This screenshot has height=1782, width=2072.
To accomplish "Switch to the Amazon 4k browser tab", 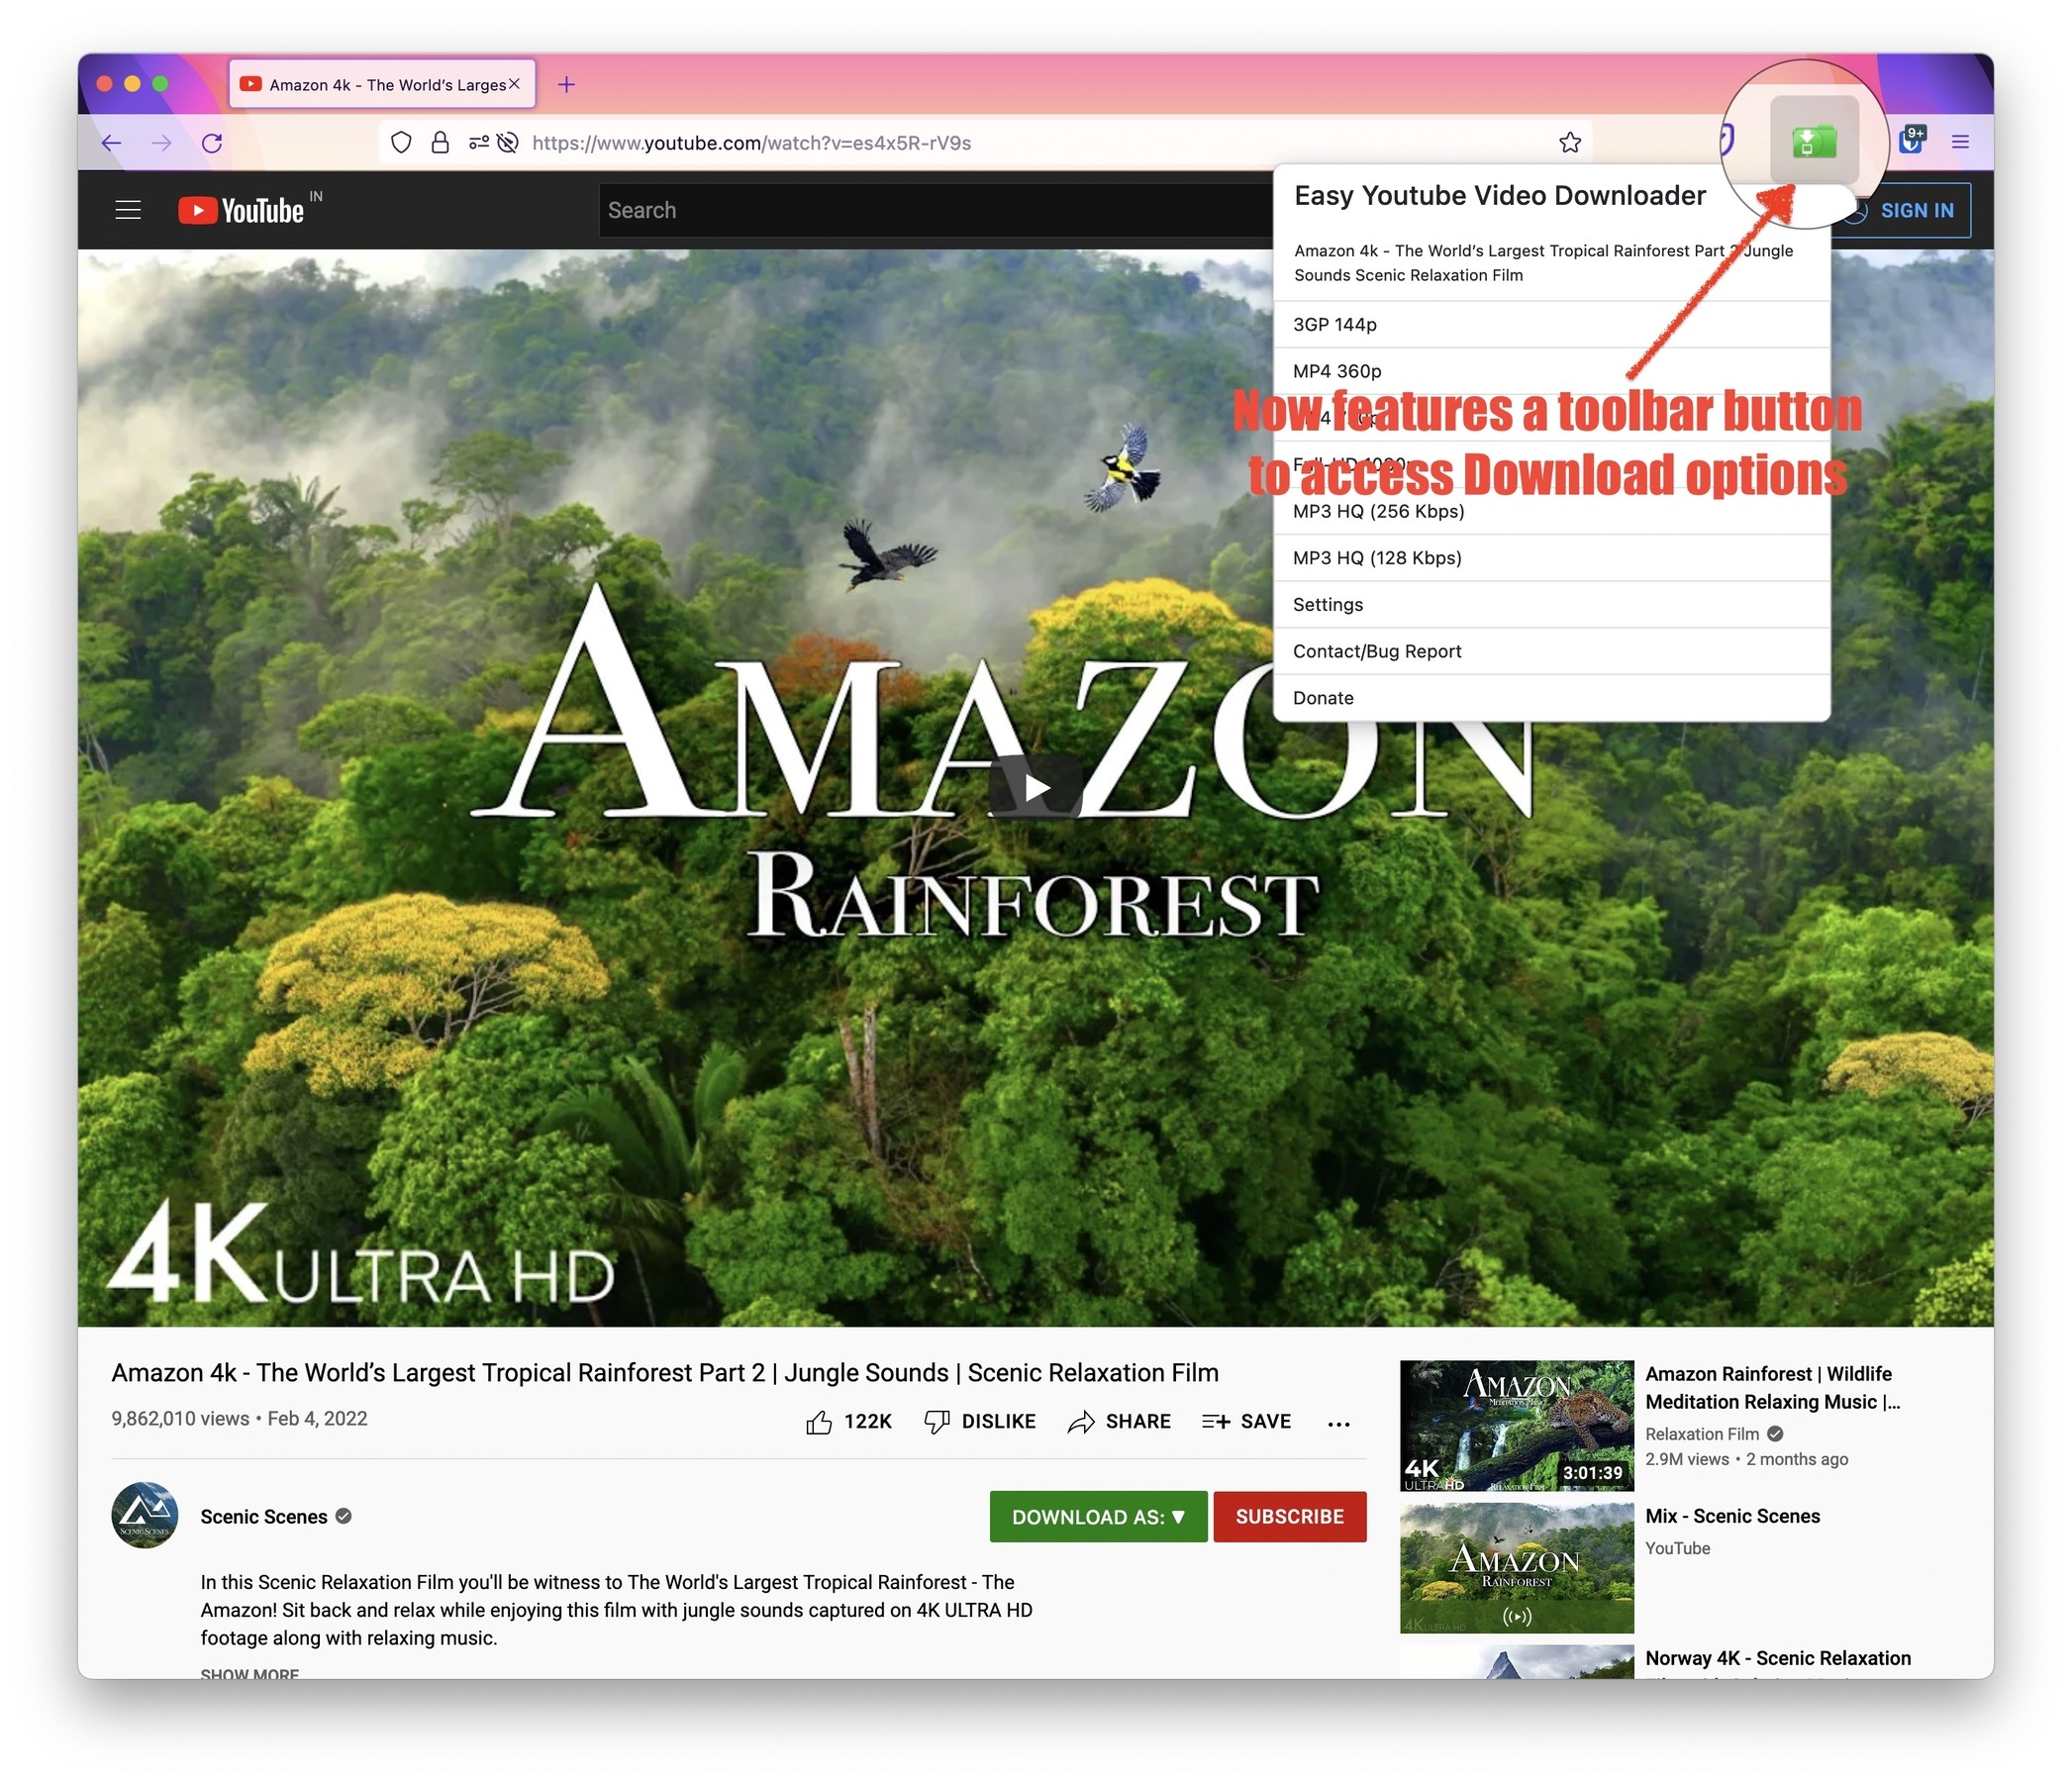I will pos(380,84).
